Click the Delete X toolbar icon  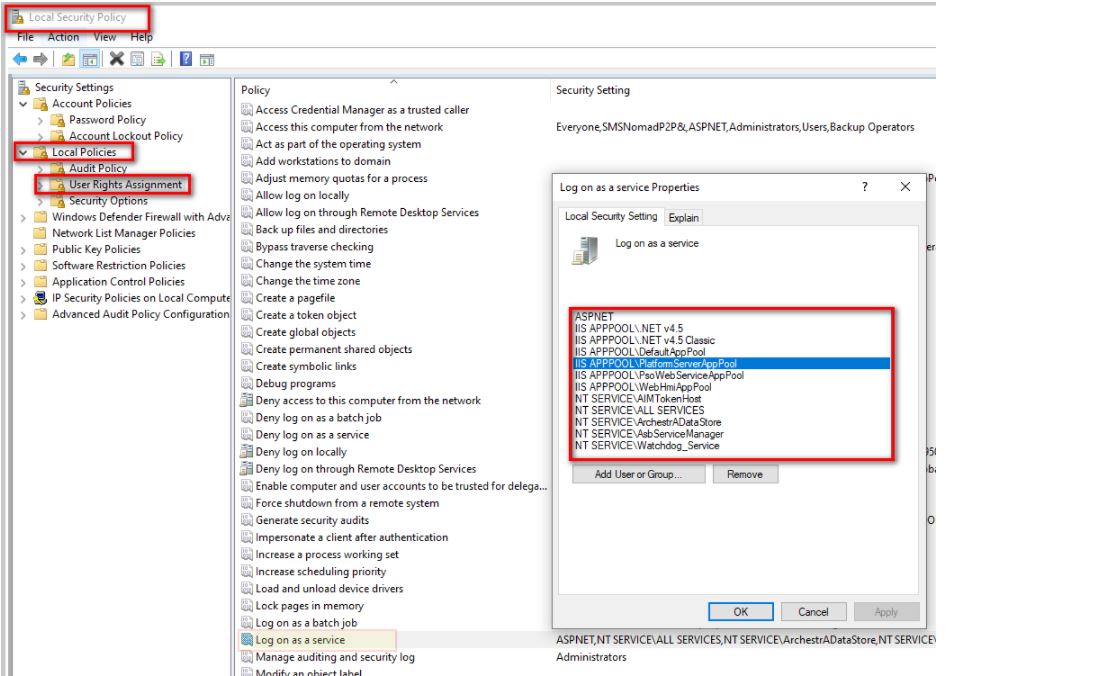coord(117,59)
